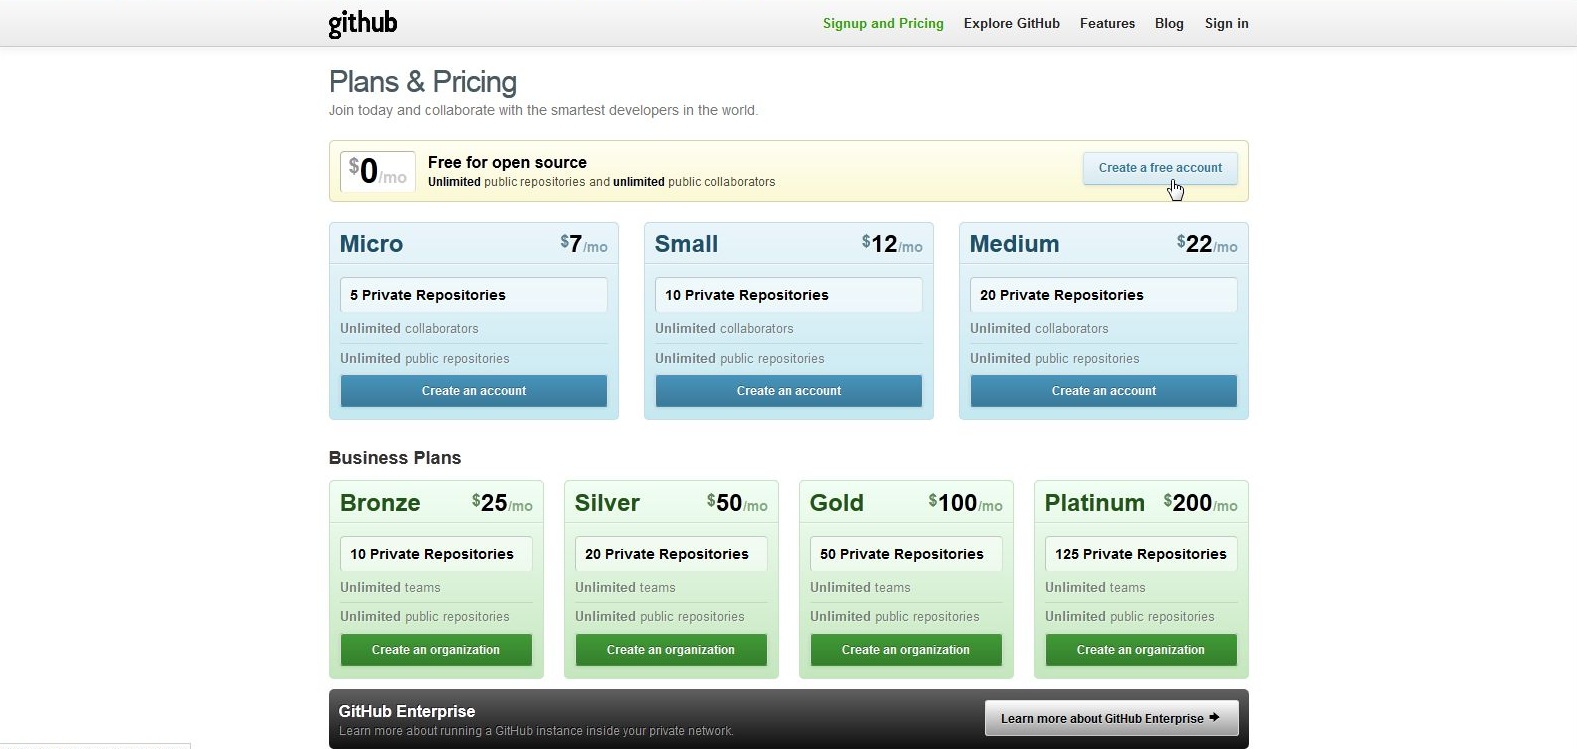Click the github logo
The width and height of the screenshot is (1577, 749).
[x=362, y=23]
